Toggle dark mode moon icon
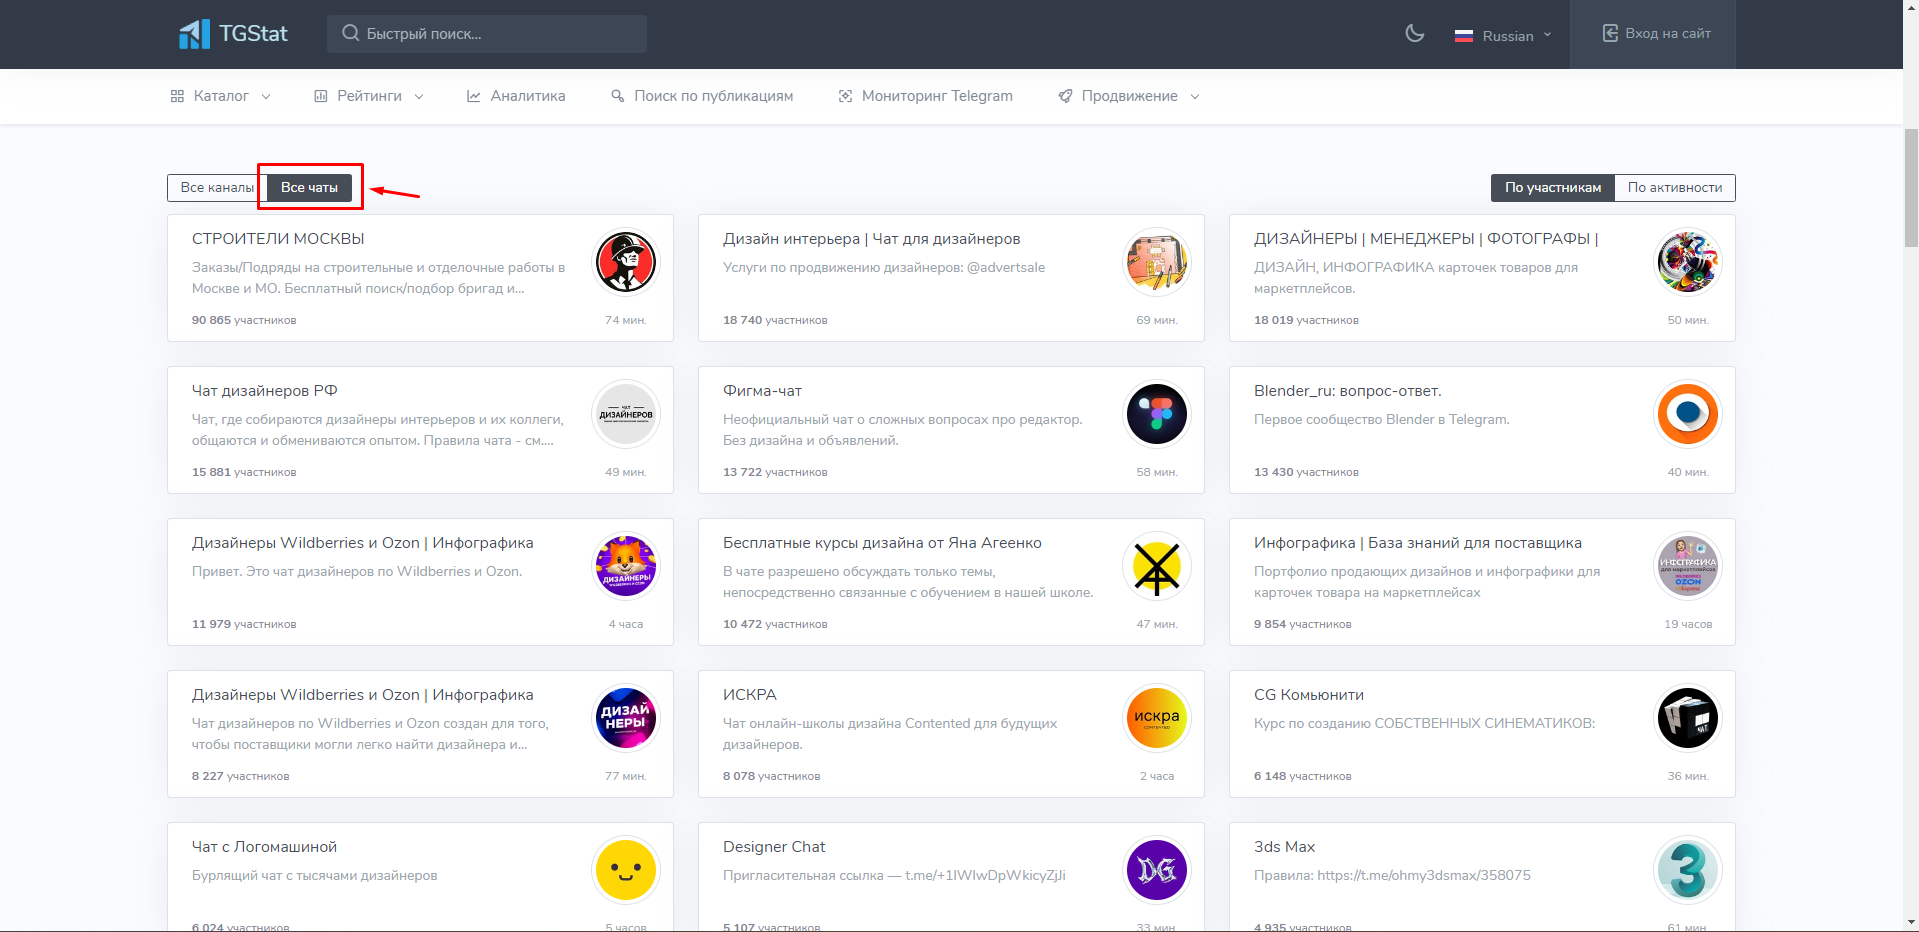Screen dimensions: 1919x932 click(1415, 34)
